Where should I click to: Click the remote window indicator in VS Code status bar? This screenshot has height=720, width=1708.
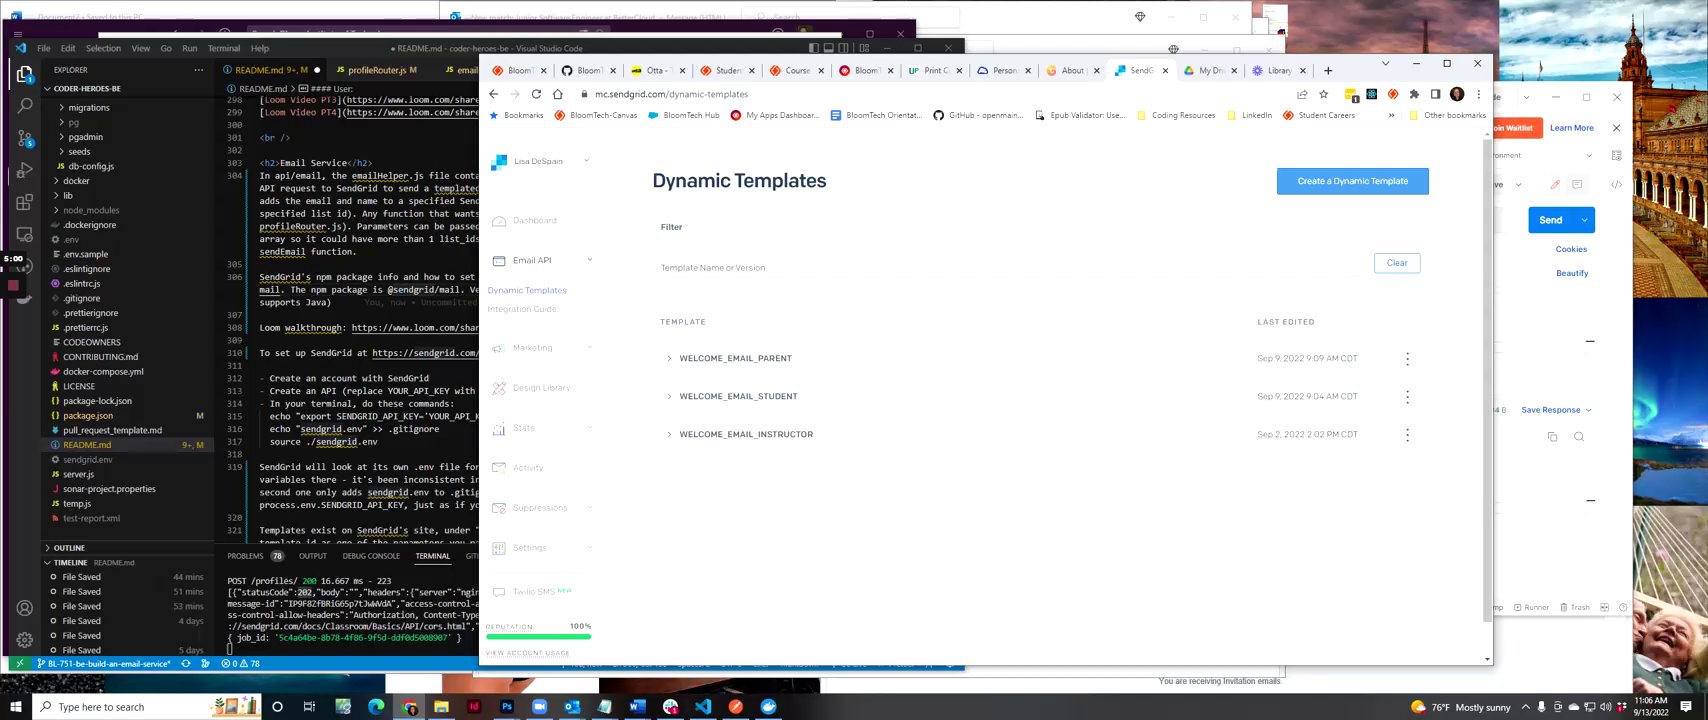pyautogui.click(x=19, y=663)
